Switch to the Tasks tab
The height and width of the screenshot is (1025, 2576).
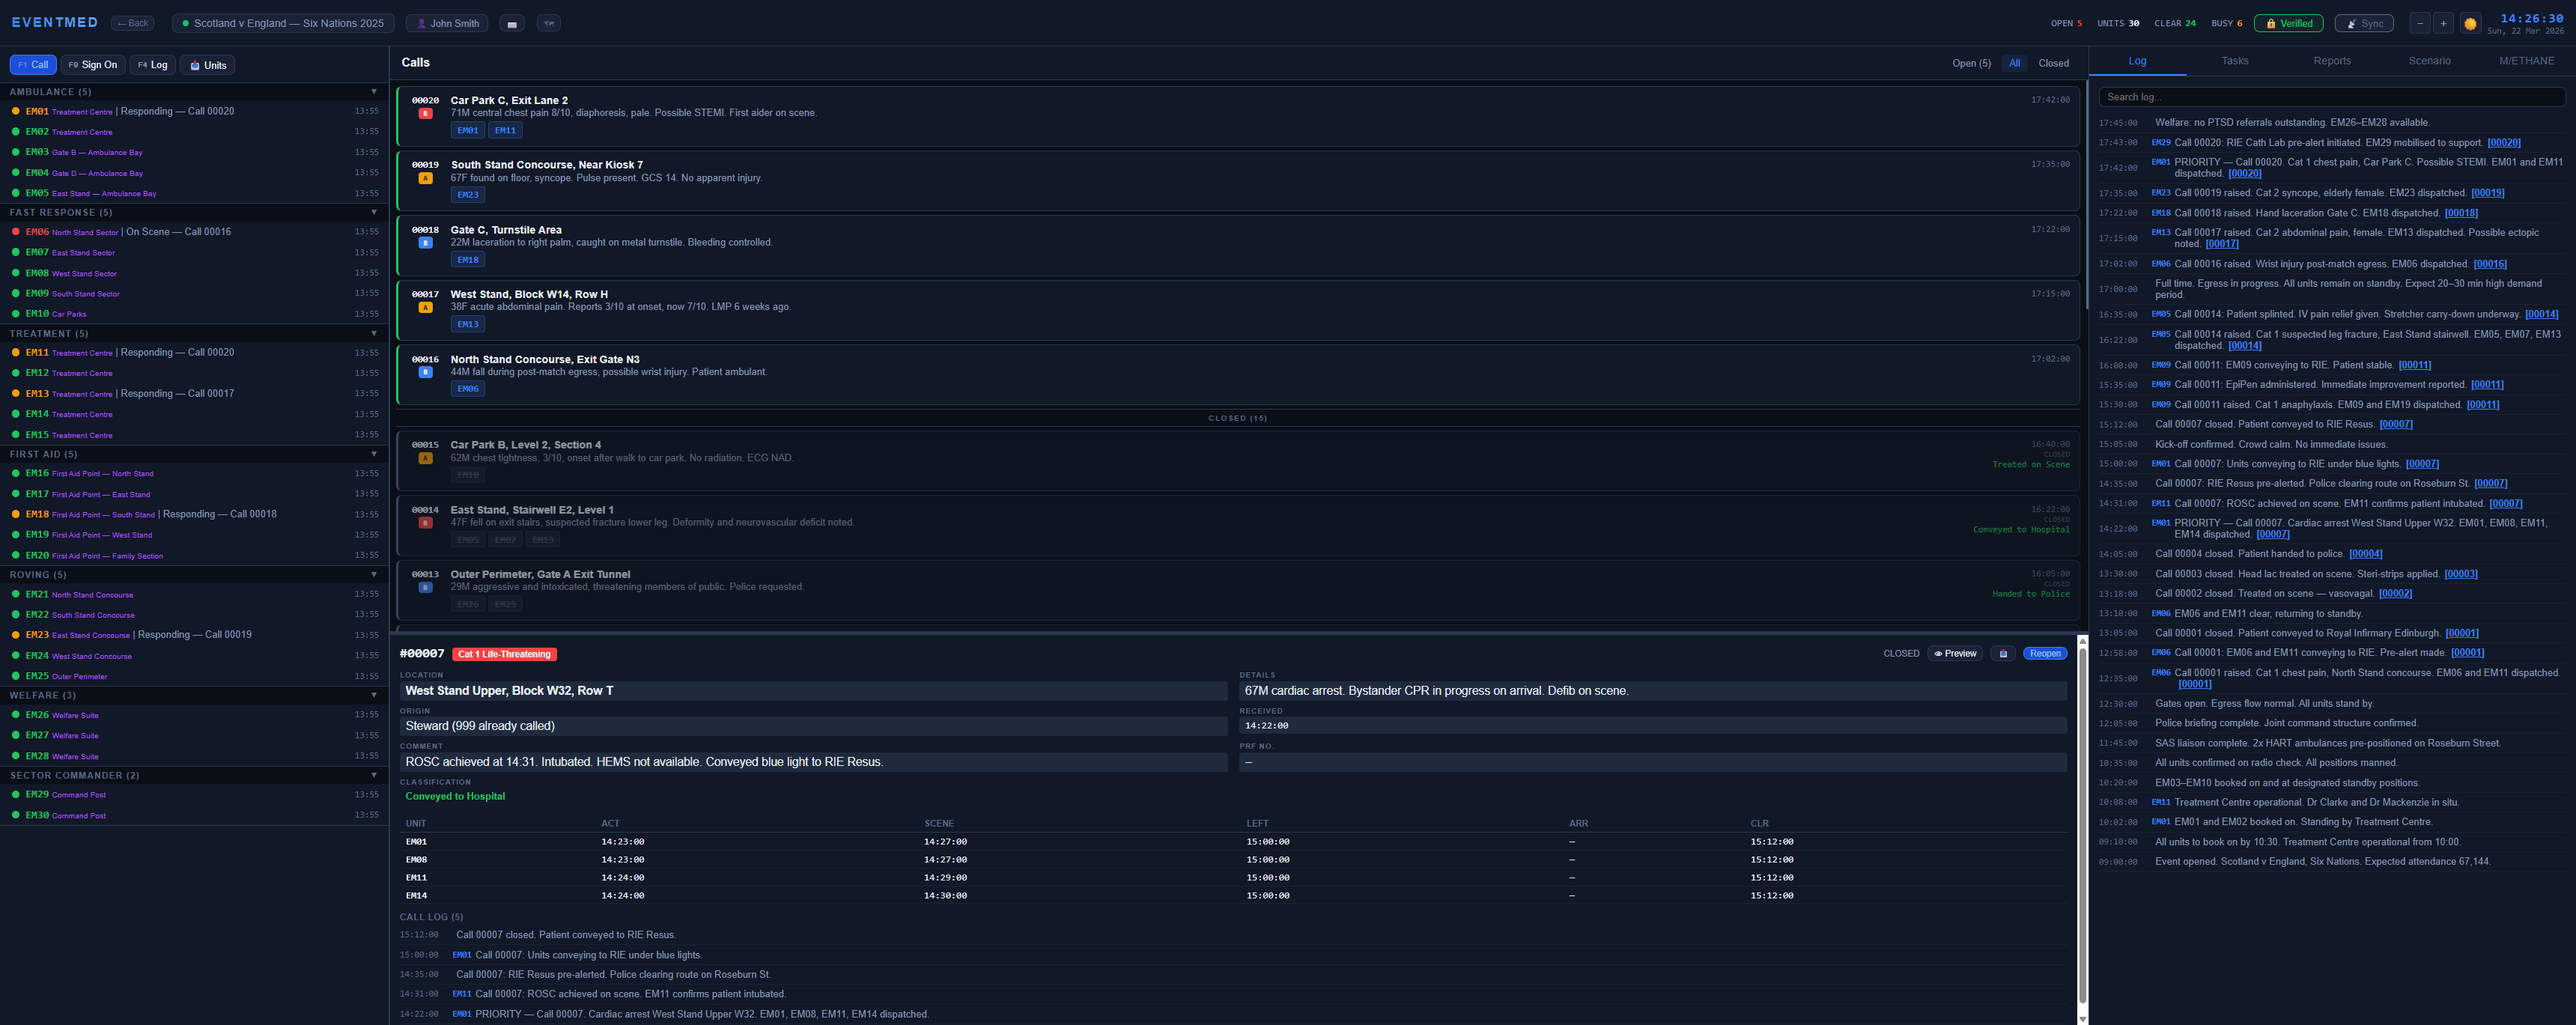tap(2234, 60)
